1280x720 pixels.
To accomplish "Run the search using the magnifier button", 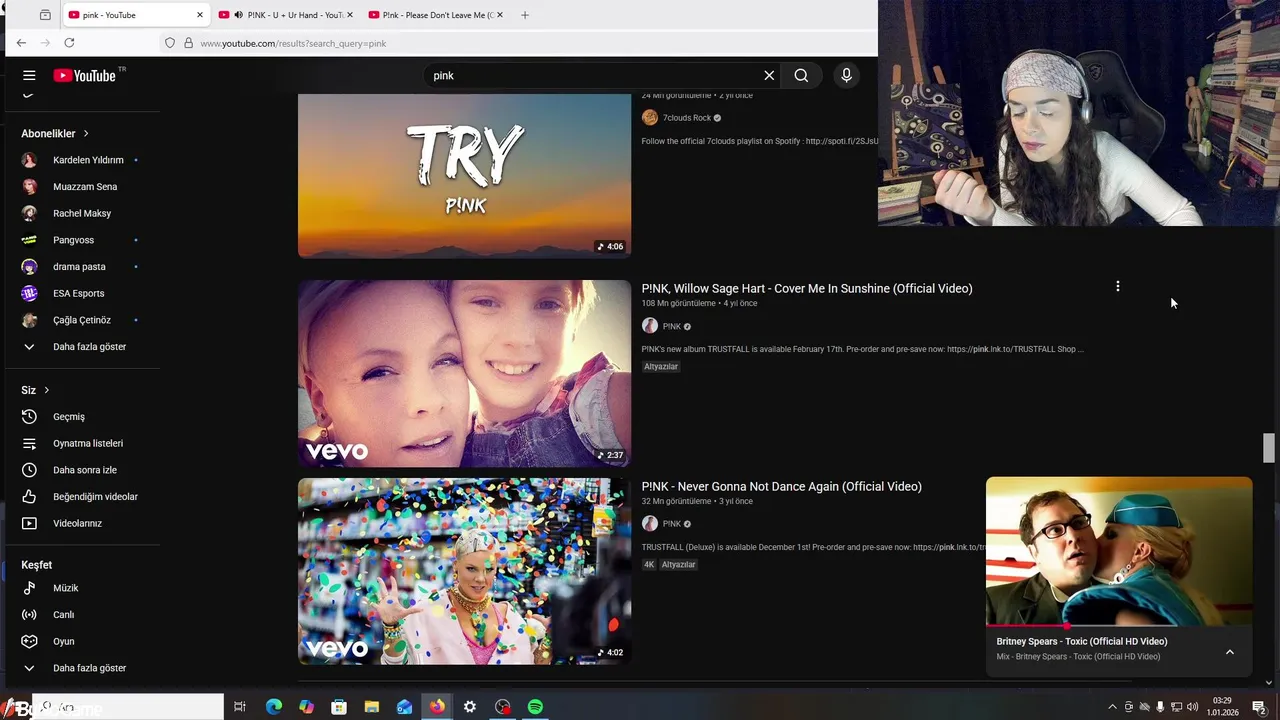I will [801, 75].
